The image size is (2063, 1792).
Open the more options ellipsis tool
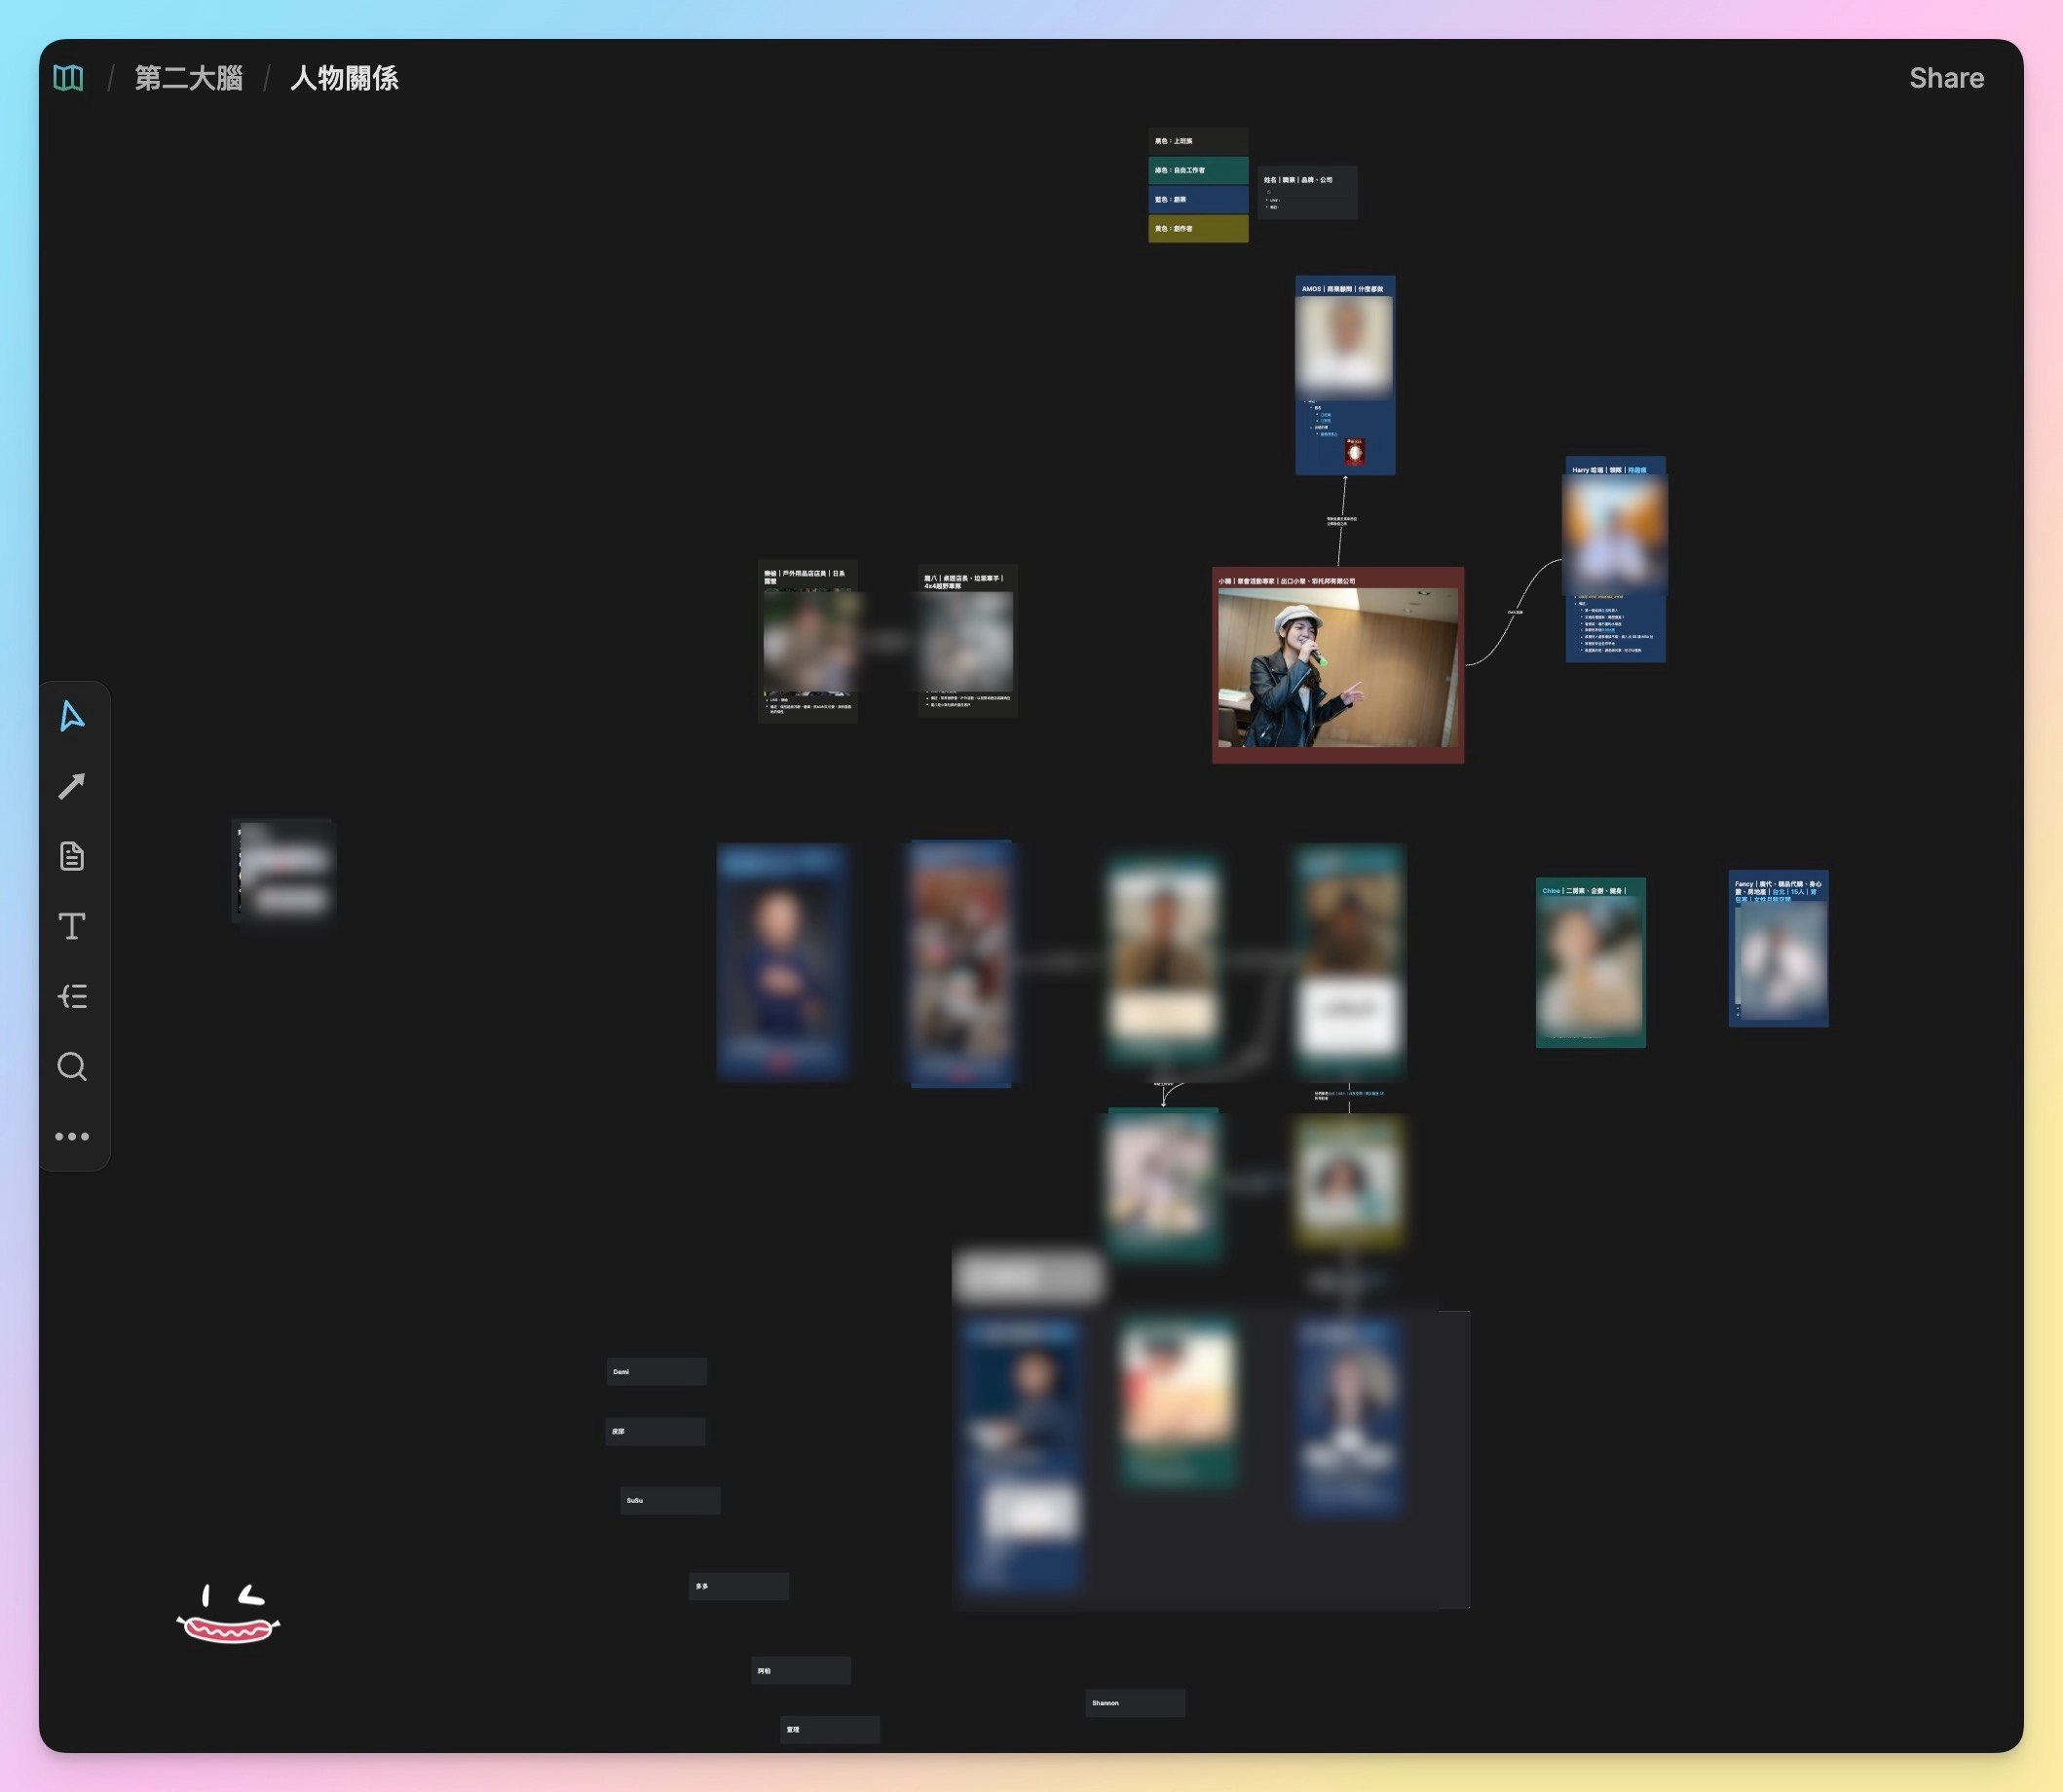click(72, 1137)
